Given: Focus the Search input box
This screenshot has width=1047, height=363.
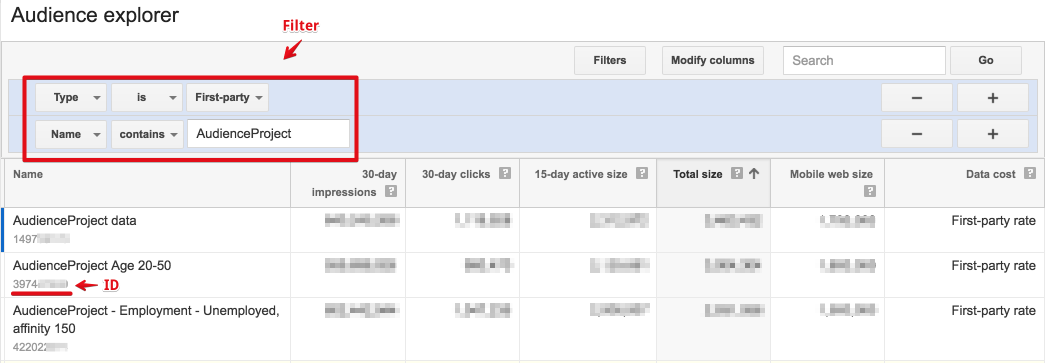Looking at the screenshot, I should [x=864, y=60].
